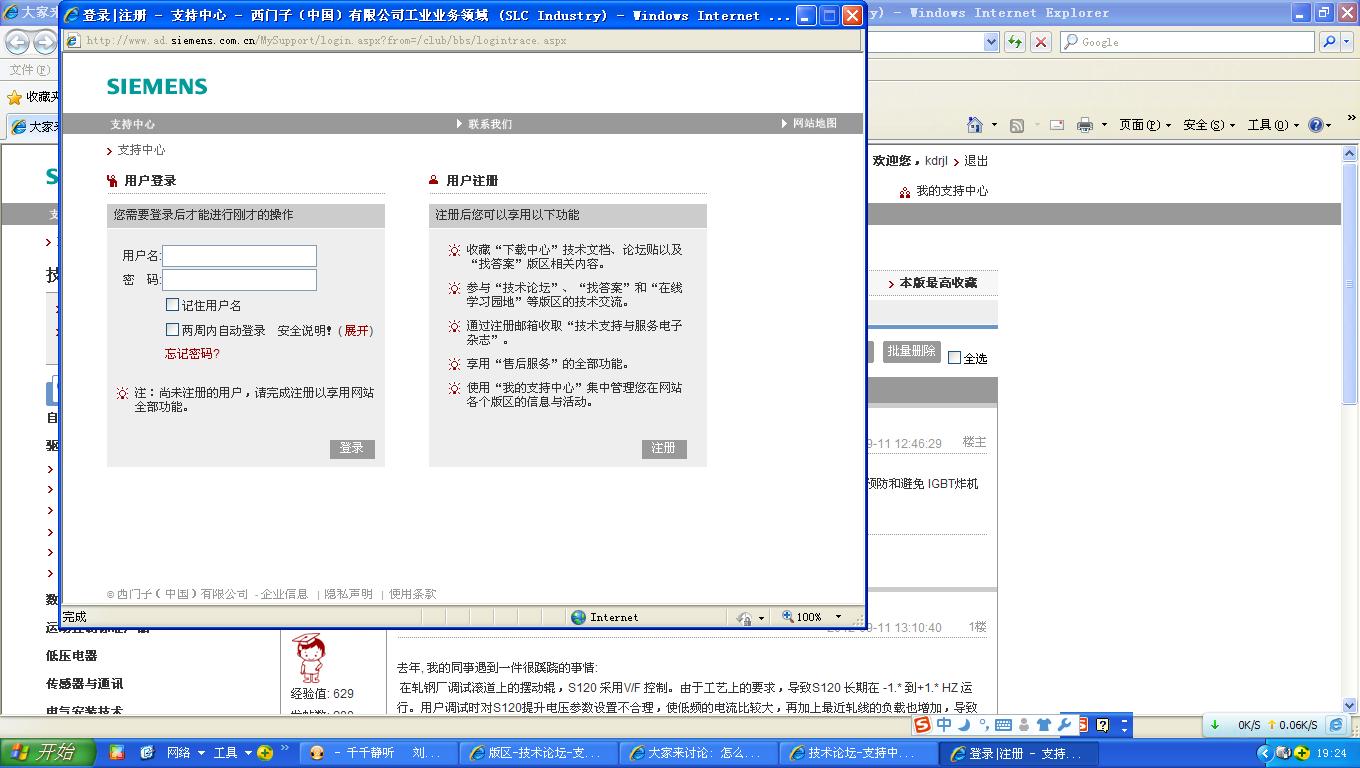Switch to the 大家来讨论 taskbar window
Screen dimensions: 1360x768
[x=698, y=753]
